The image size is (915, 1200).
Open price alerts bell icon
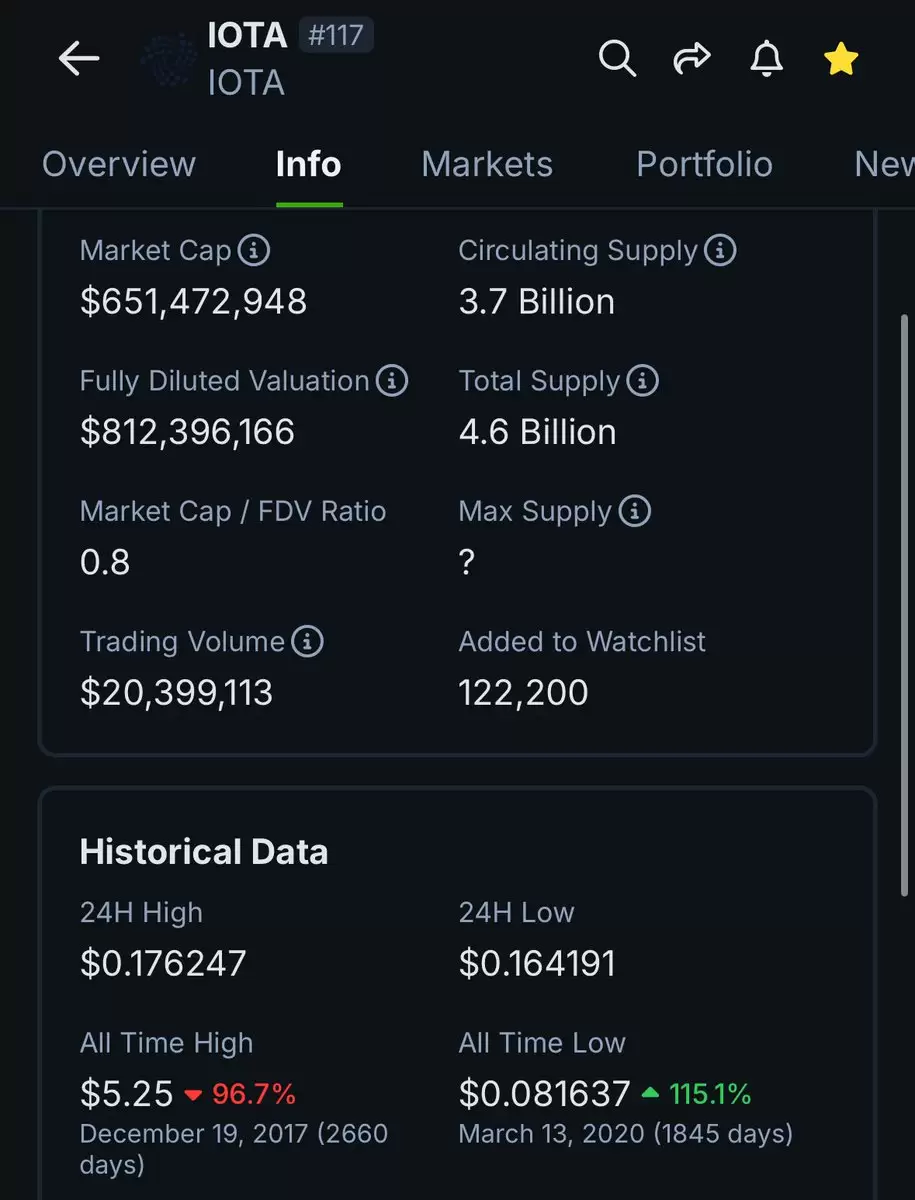(766, 59)
